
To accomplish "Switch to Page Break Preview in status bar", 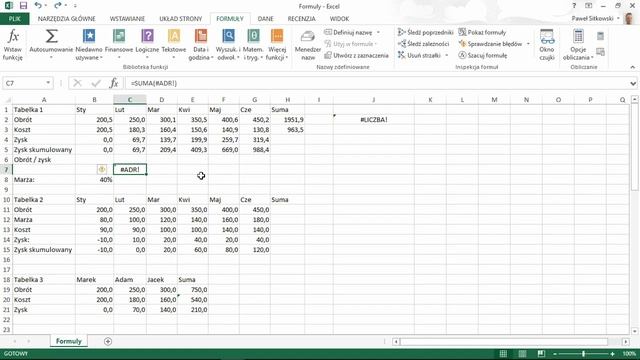I will [x=541, y=353].
